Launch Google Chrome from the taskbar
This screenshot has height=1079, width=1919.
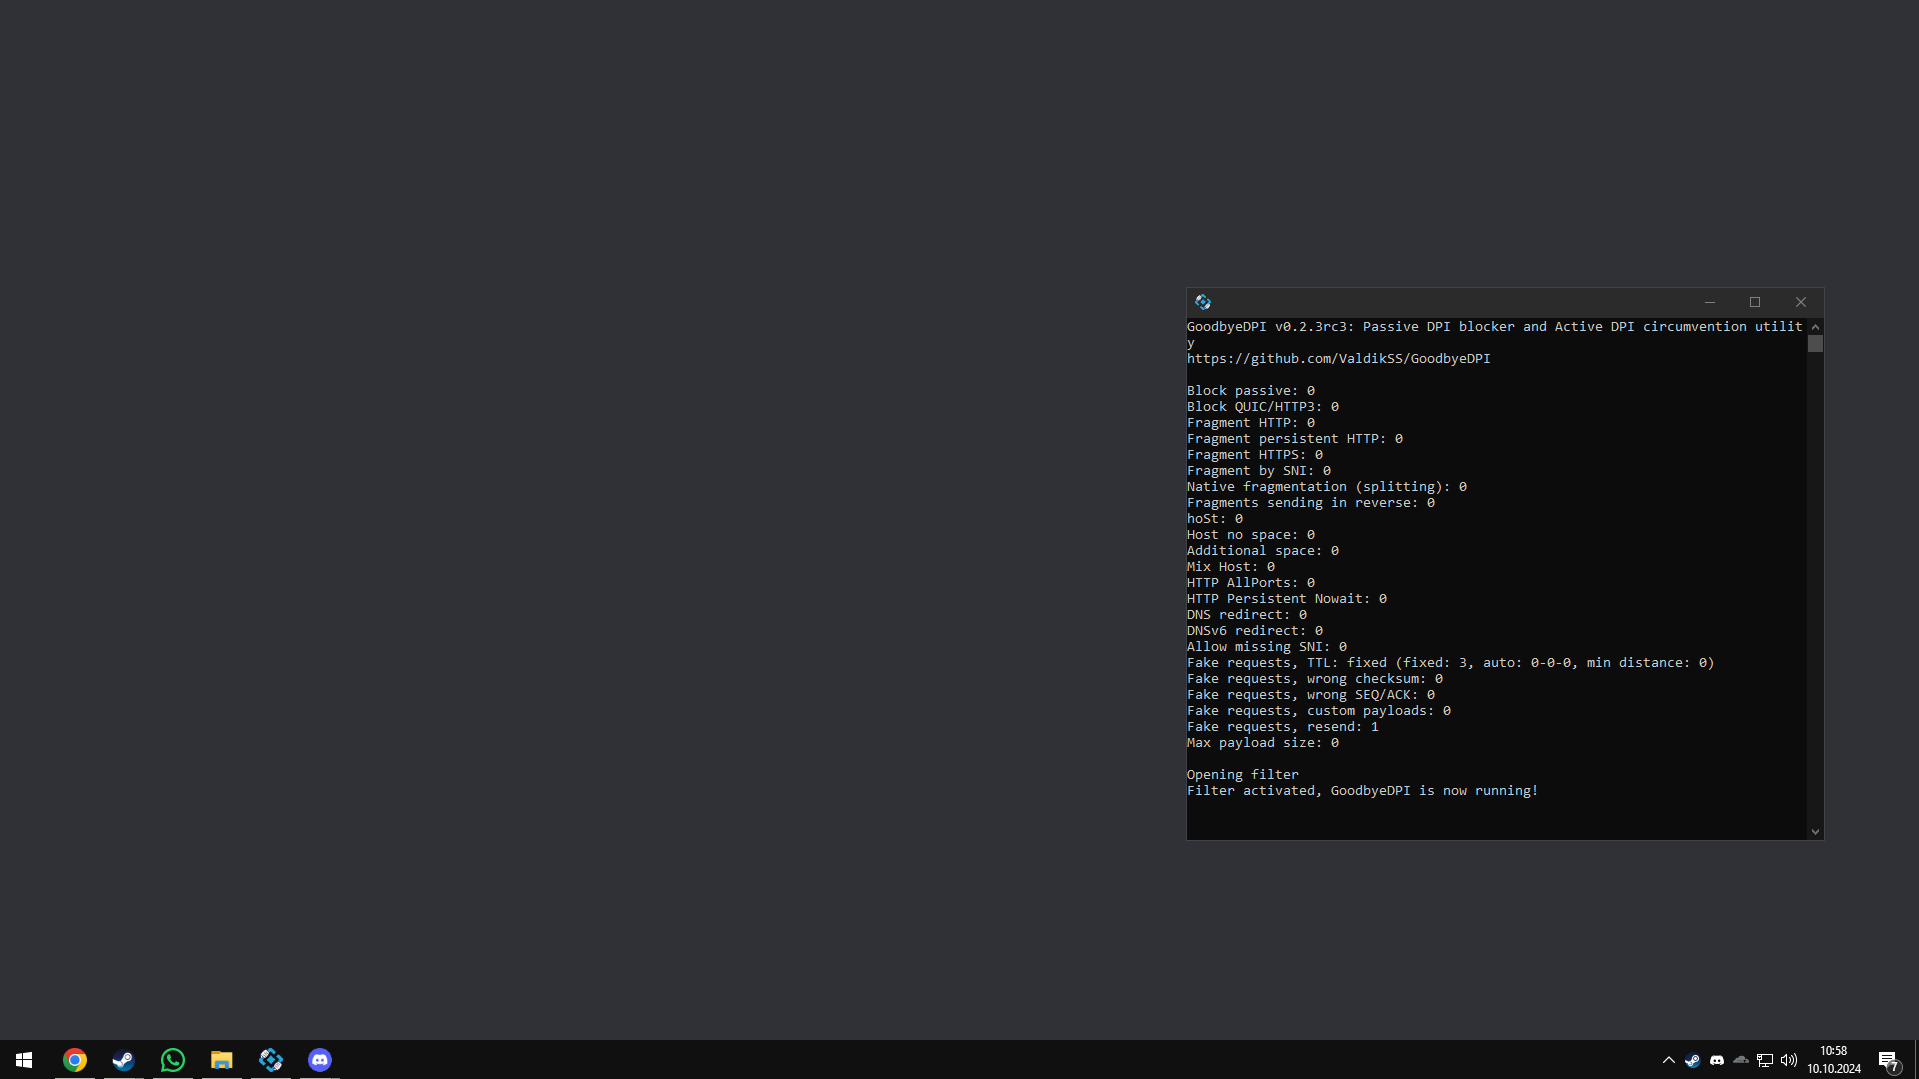click(x=75, y=1060)
